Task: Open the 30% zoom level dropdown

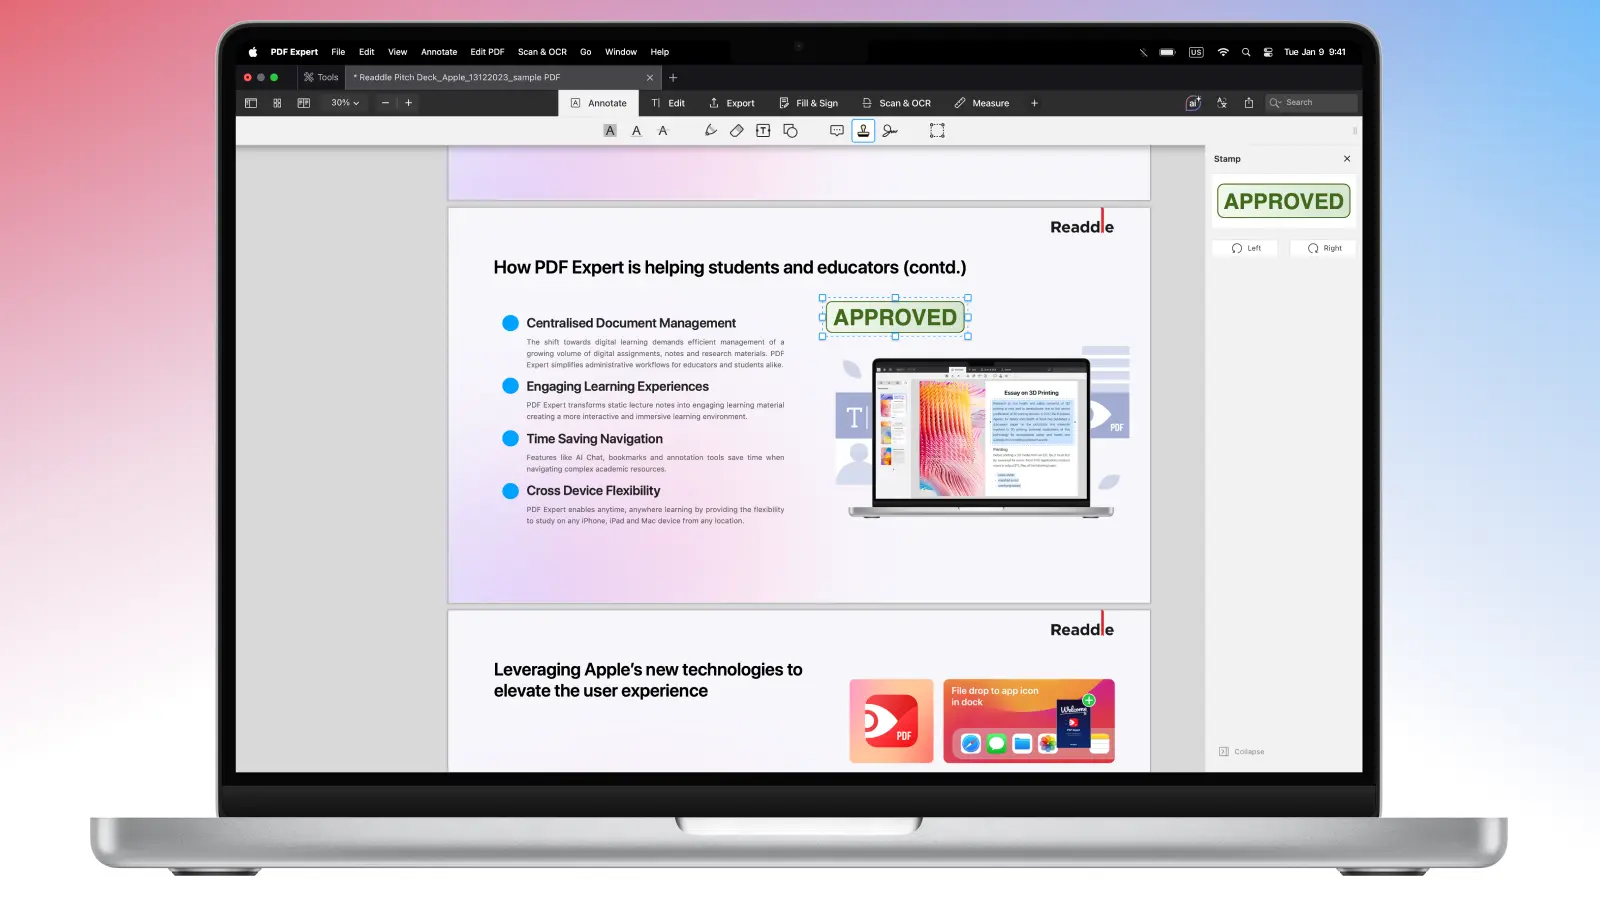Action: pos(345,103)
